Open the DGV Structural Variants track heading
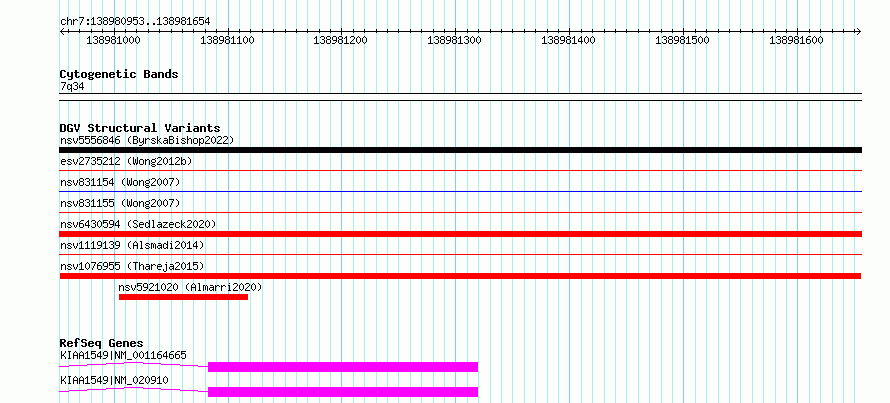 point(140,128)
